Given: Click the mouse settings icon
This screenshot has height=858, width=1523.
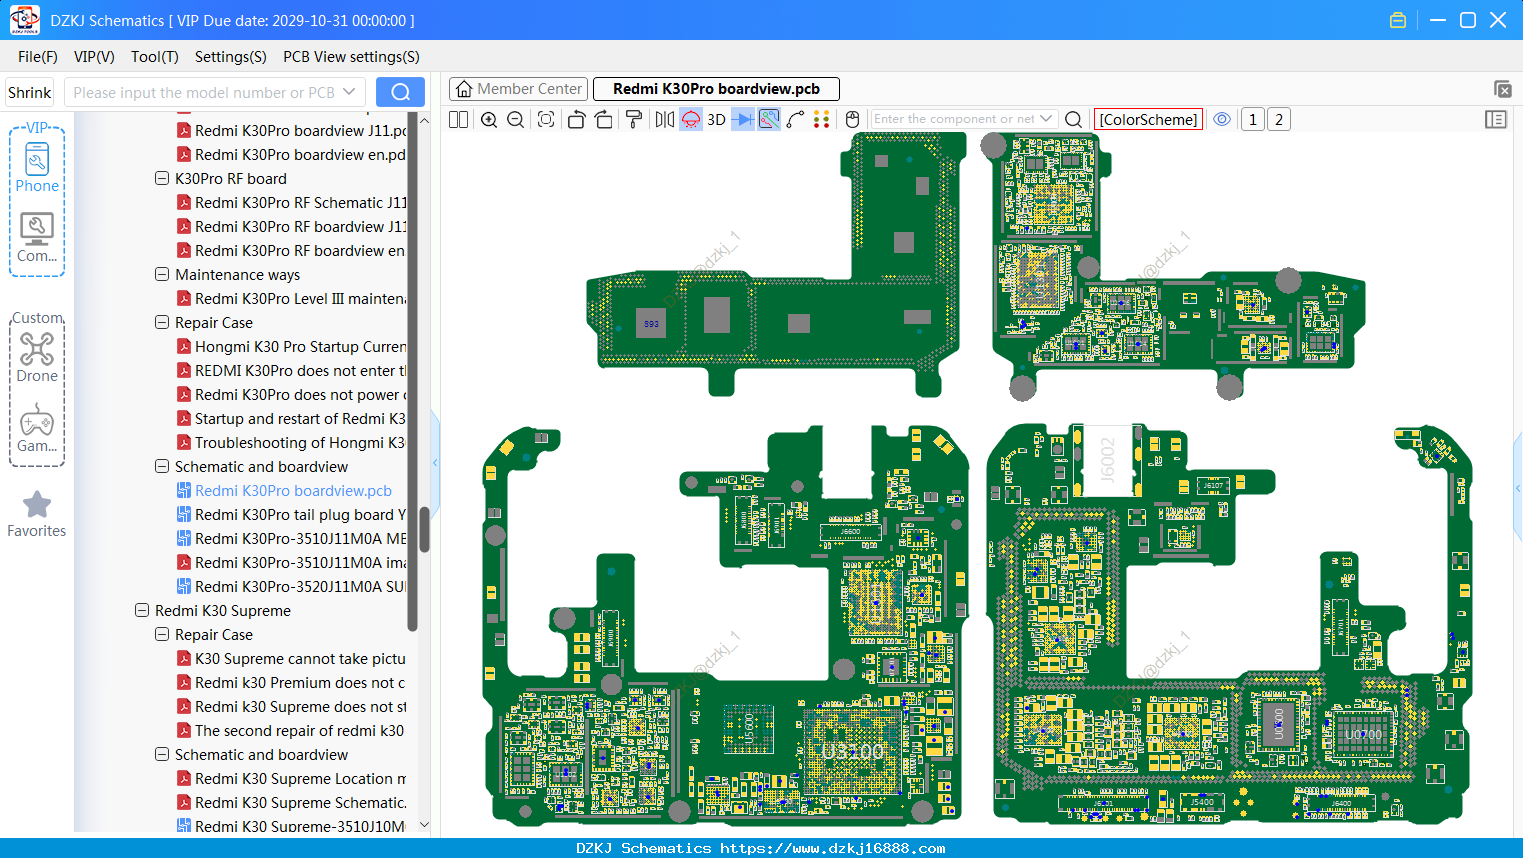Looking at the screenshot, I should click(852, 119).
